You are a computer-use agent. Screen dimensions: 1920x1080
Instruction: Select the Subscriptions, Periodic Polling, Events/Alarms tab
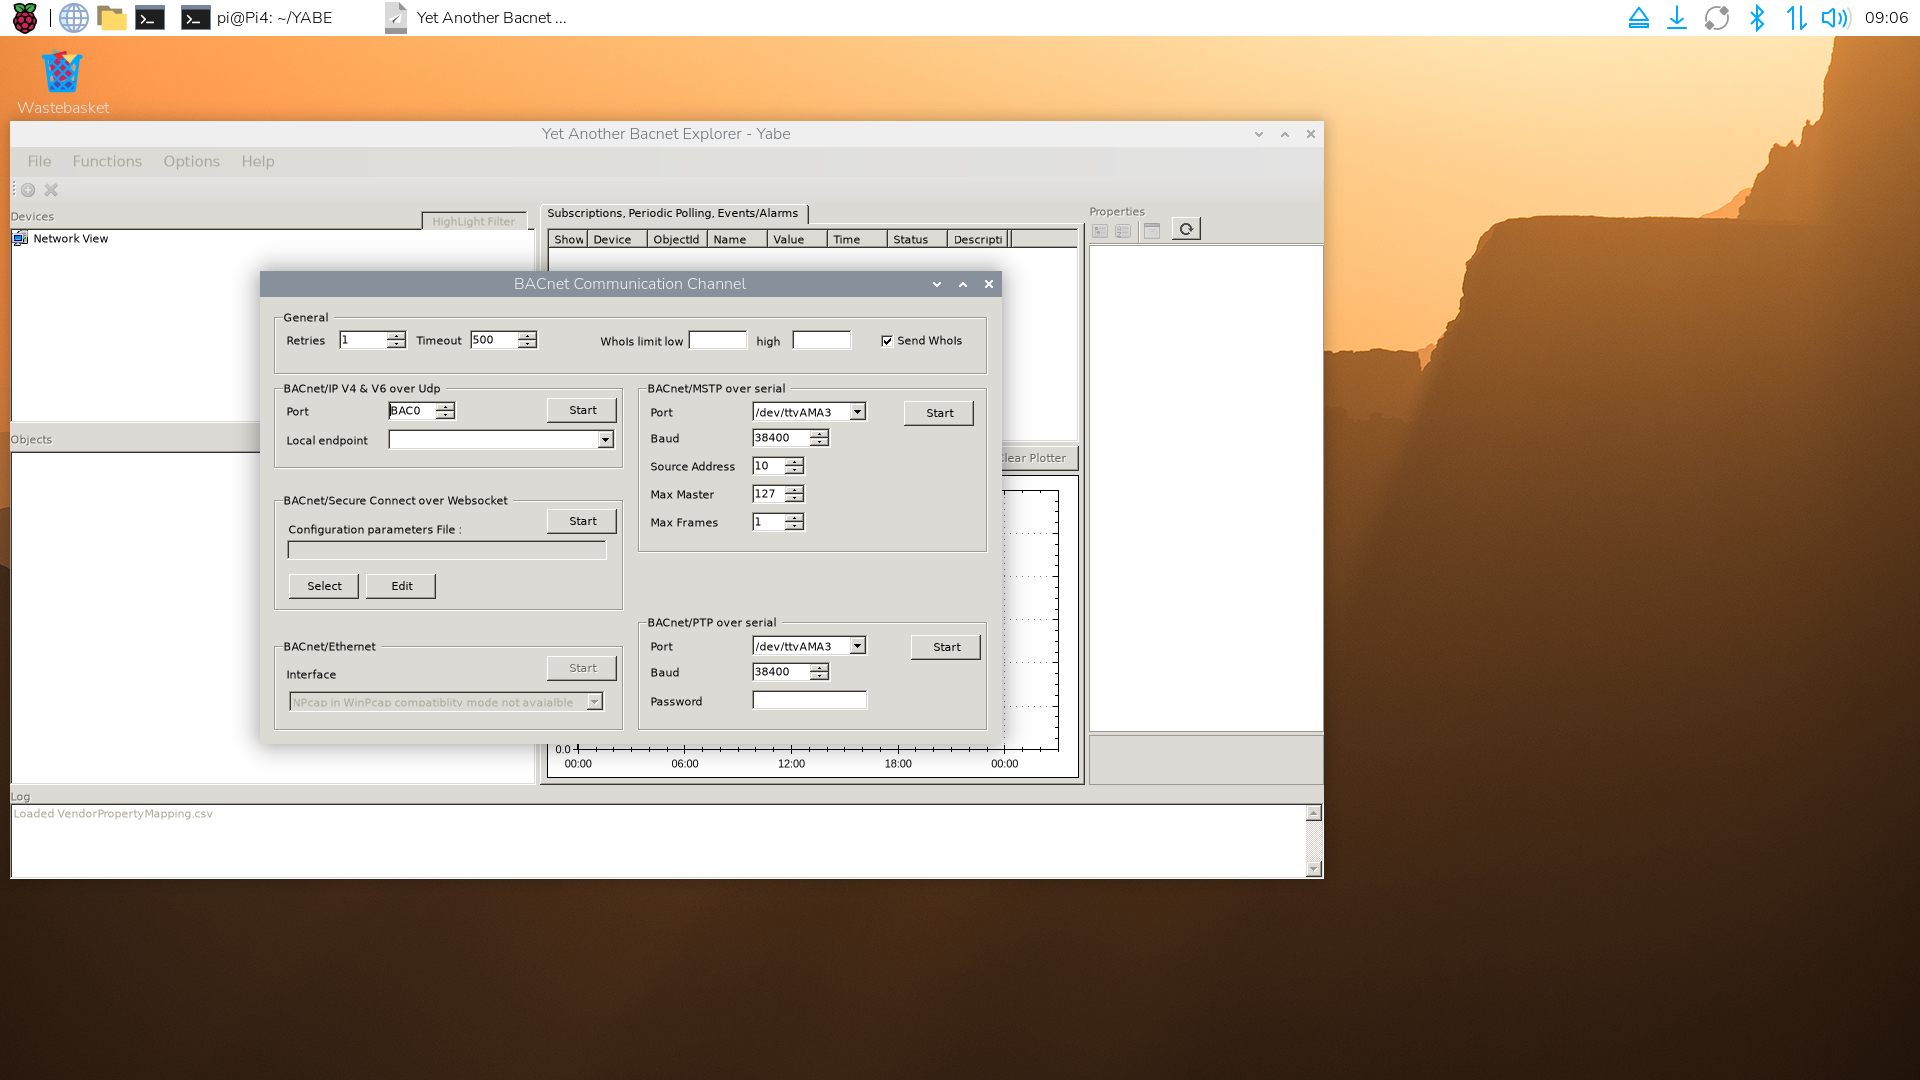click(x=673, y=213)
